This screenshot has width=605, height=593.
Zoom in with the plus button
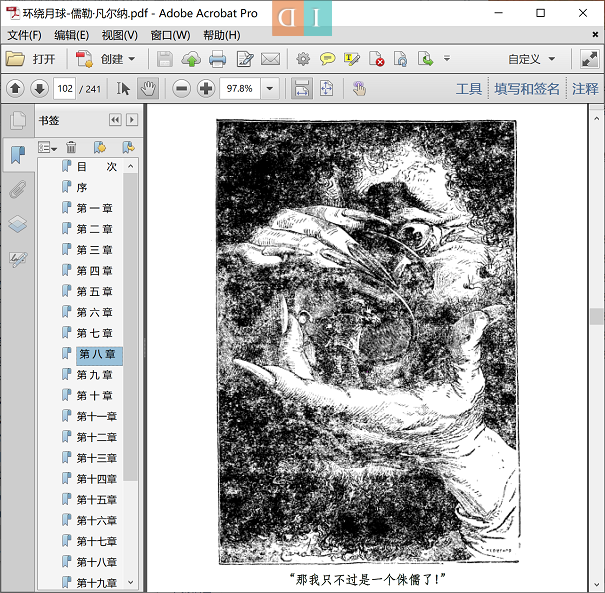[x=206, y=89]
